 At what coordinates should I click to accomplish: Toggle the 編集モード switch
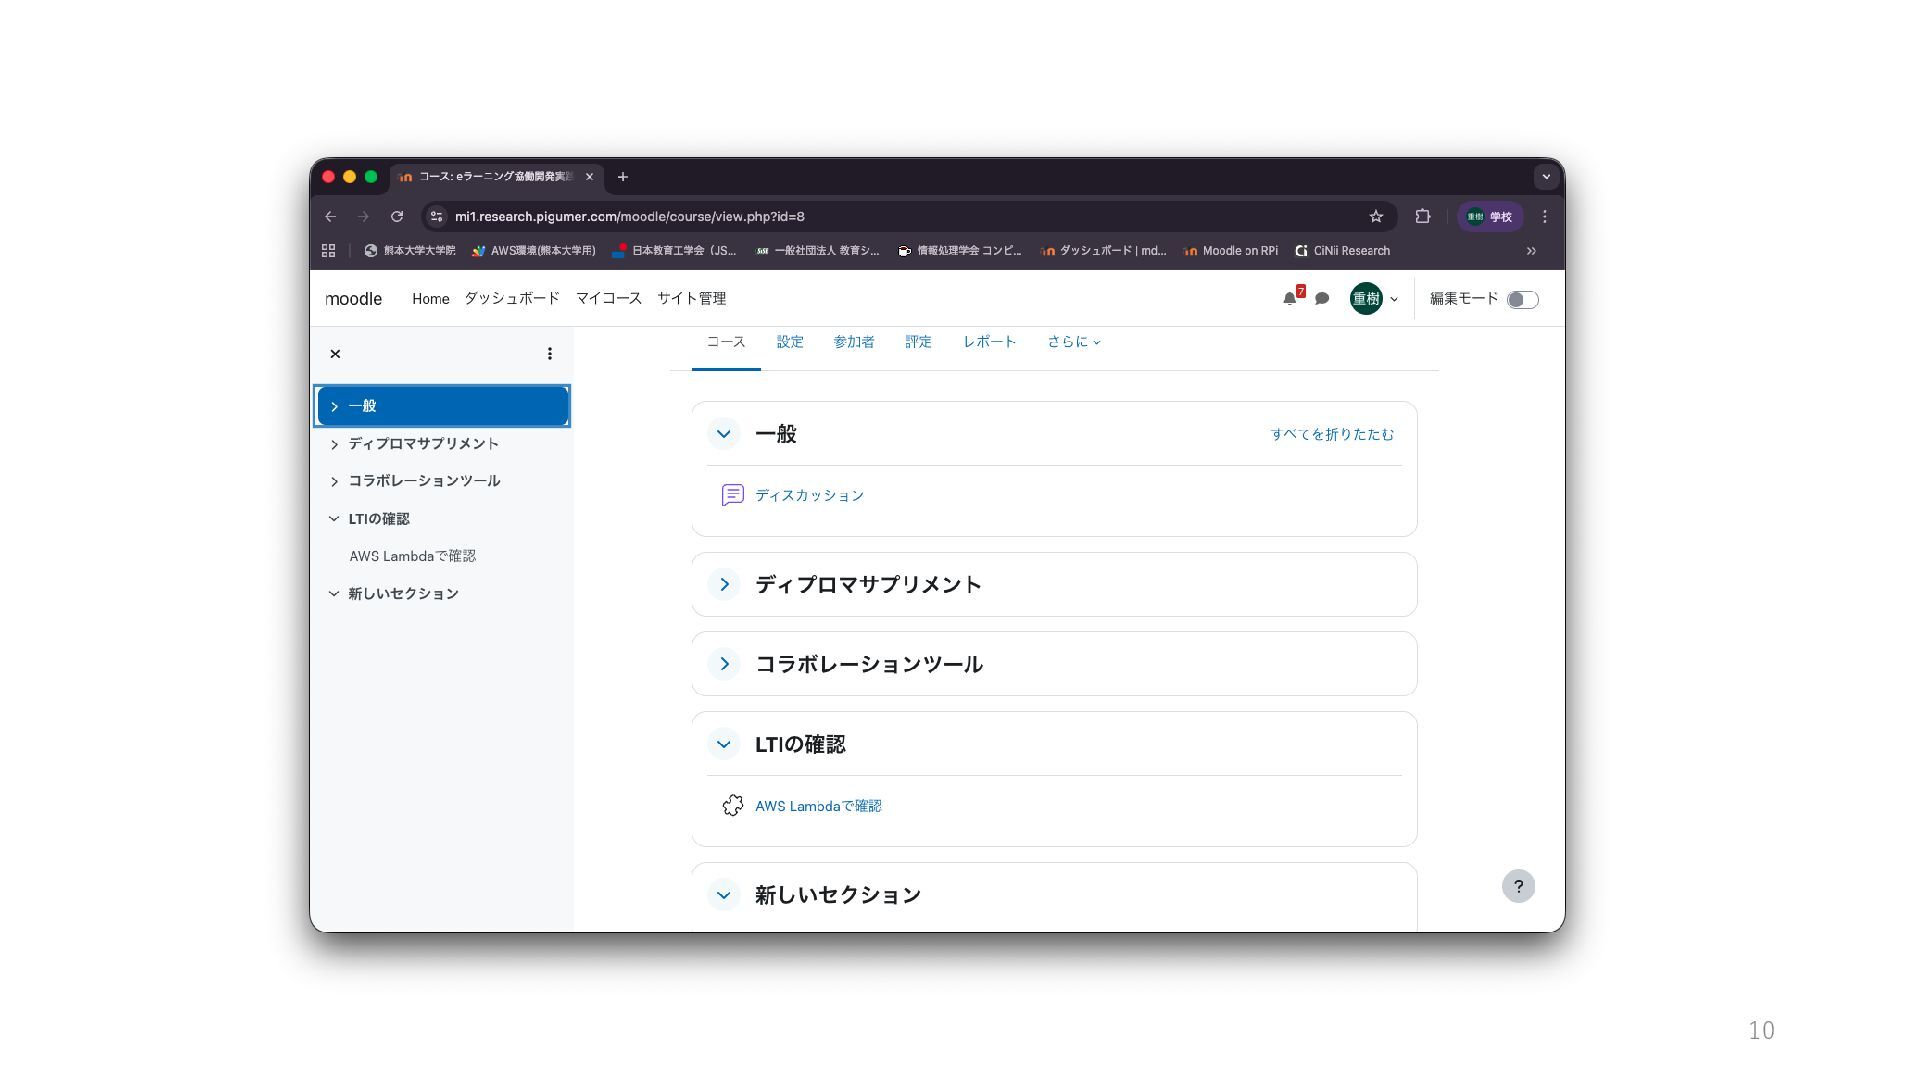[x=1522, y=300]
